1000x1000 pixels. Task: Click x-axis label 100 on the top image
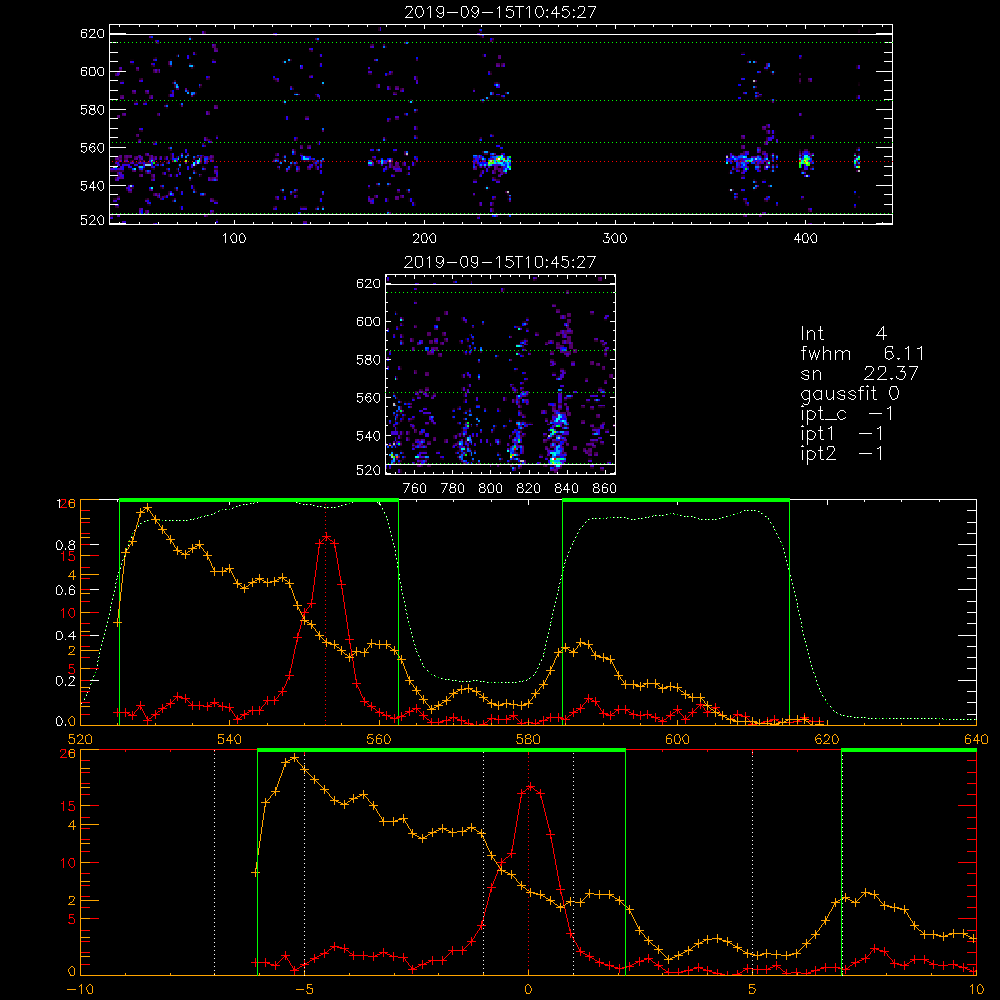[234, 239]
